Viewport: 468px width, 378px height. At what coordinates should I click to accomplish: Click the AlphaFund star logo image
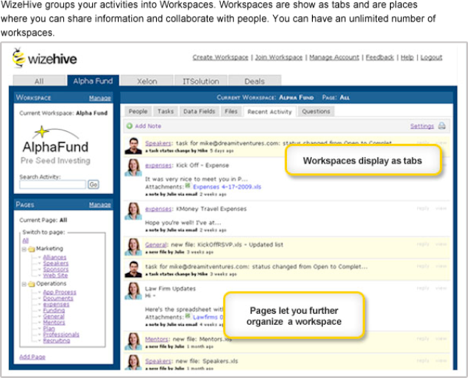(x=55, y=145)
